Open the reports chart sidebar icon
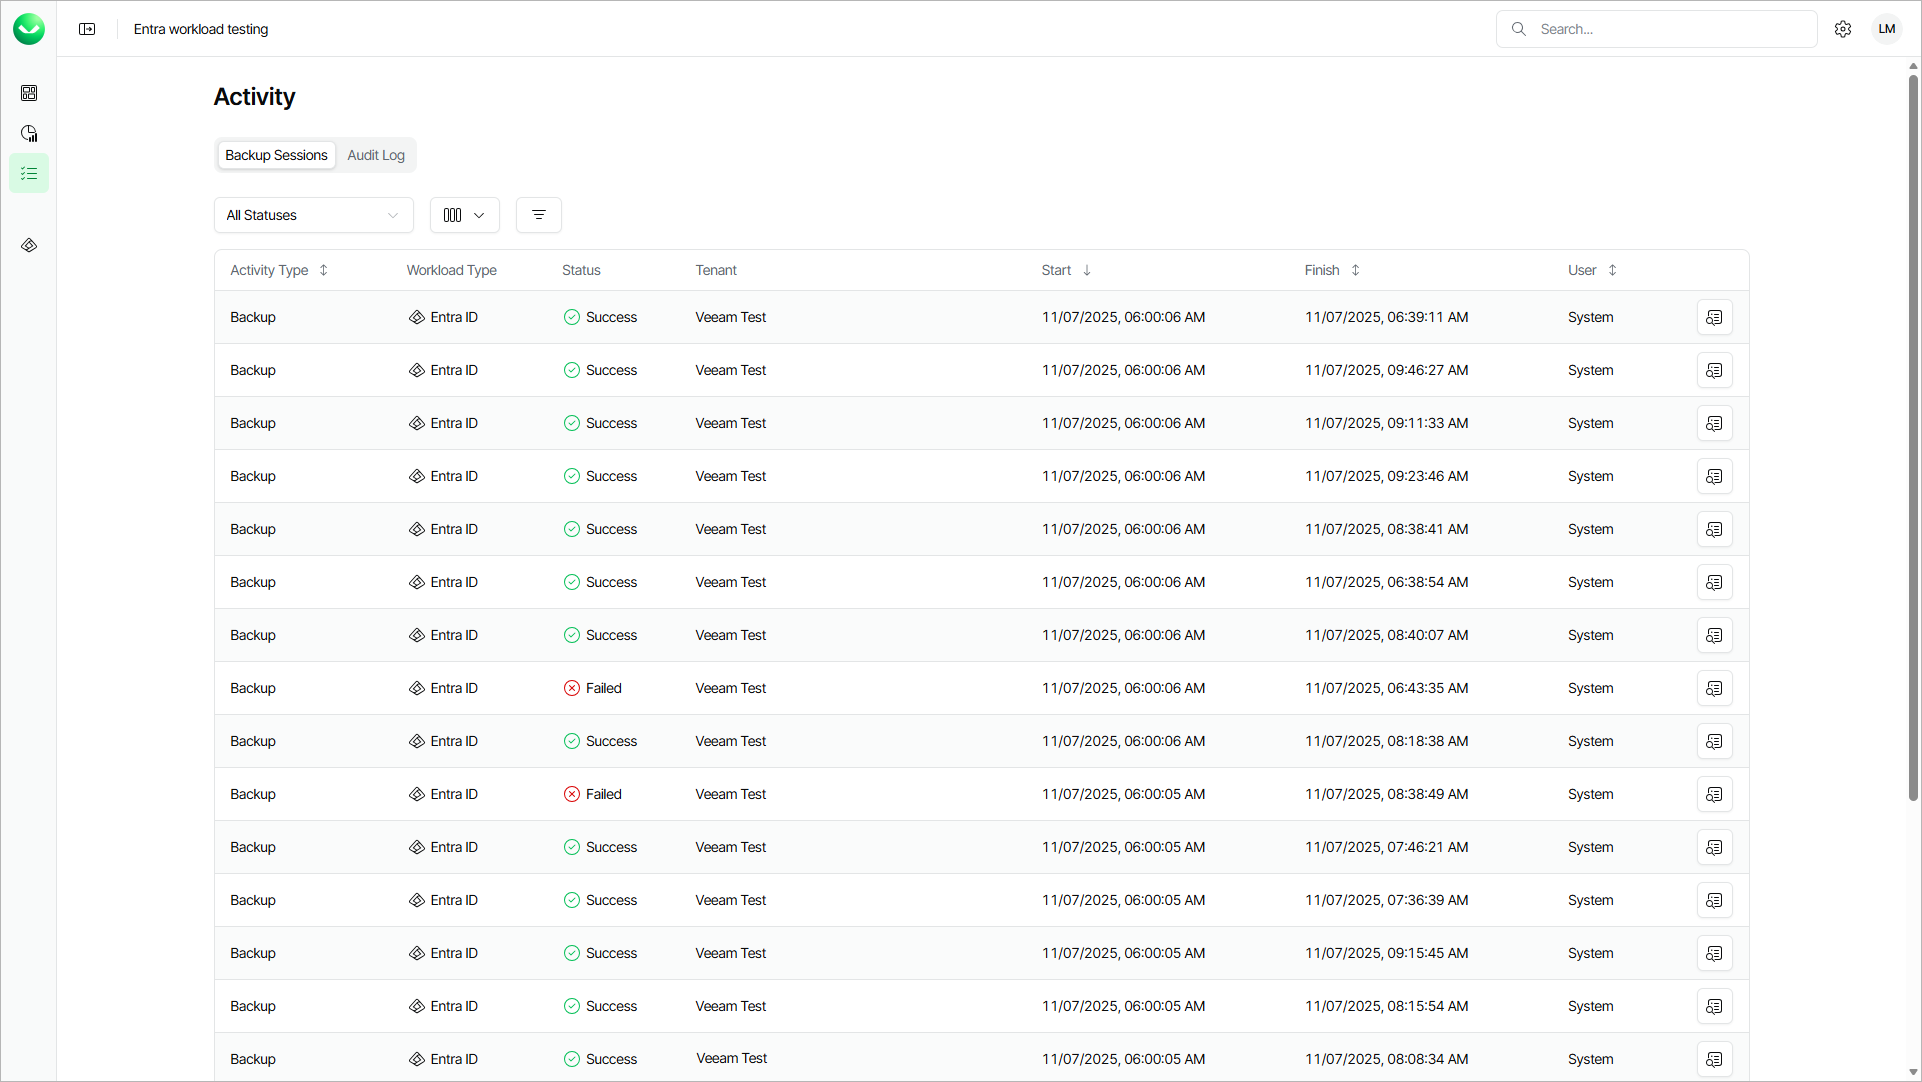The height and width of the screenshot is (1082, 1922). 29,133
